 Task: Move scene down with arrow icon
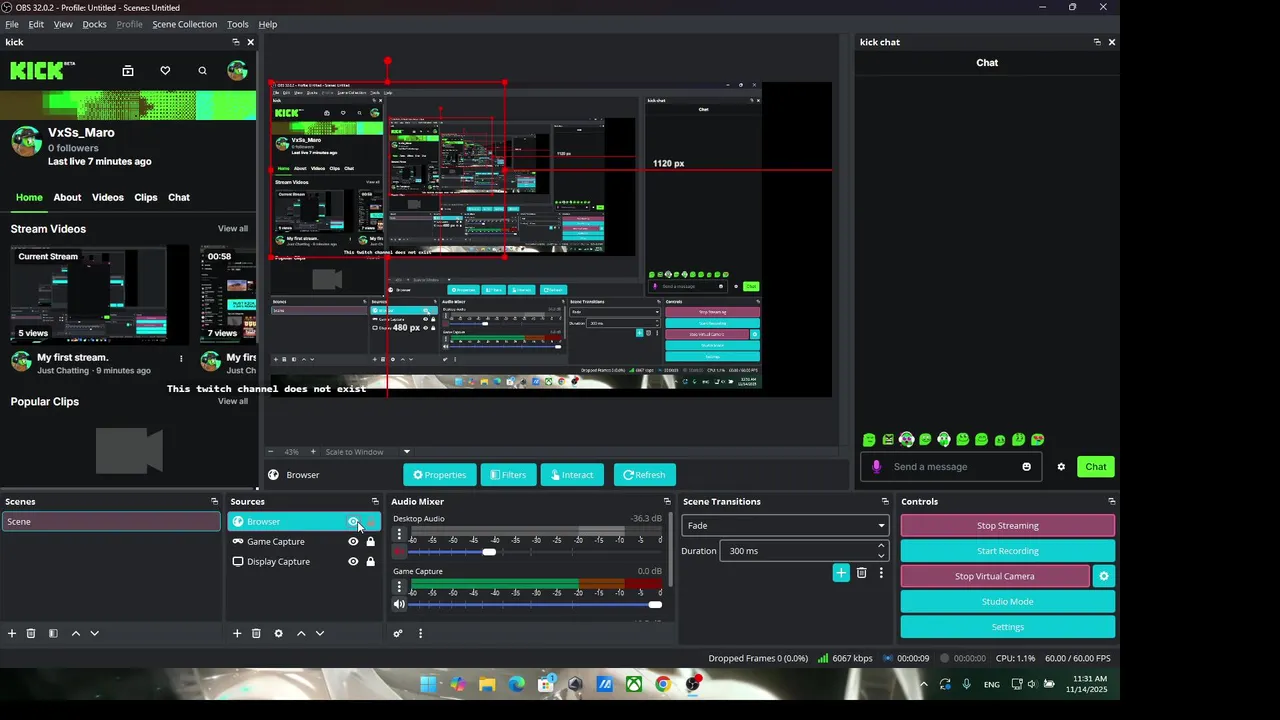[x=95, y=633]
